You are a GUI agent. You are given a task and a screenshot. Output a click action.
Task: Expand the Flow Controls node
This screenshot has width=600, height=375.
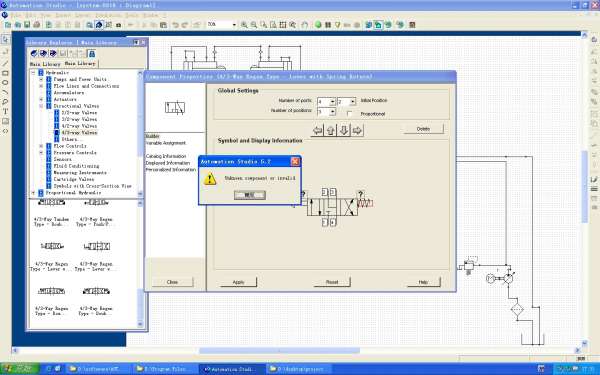click(x=41, y=146)
